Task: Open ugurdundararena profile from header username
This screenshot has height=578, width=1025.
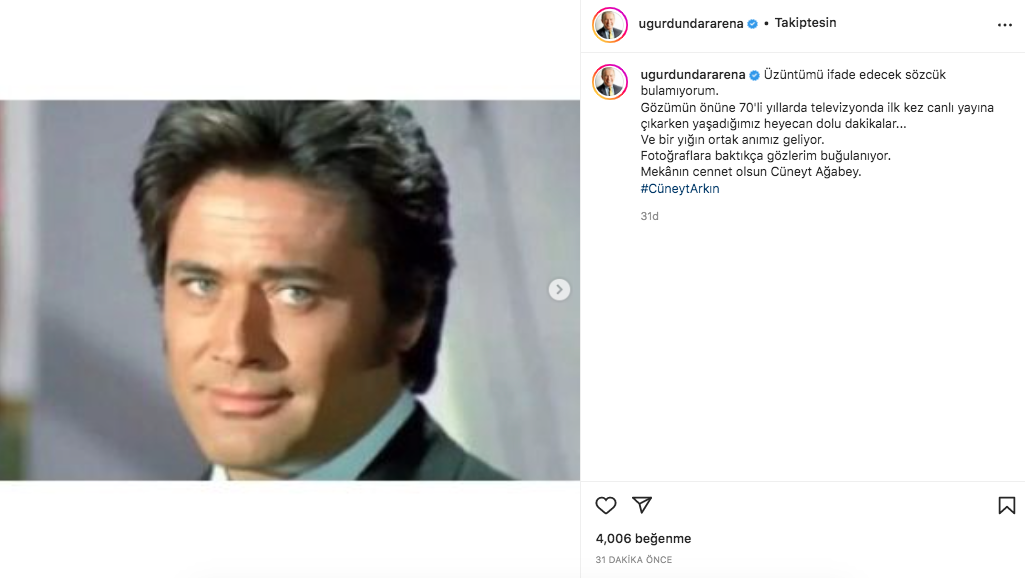Action: pos(692,23)
